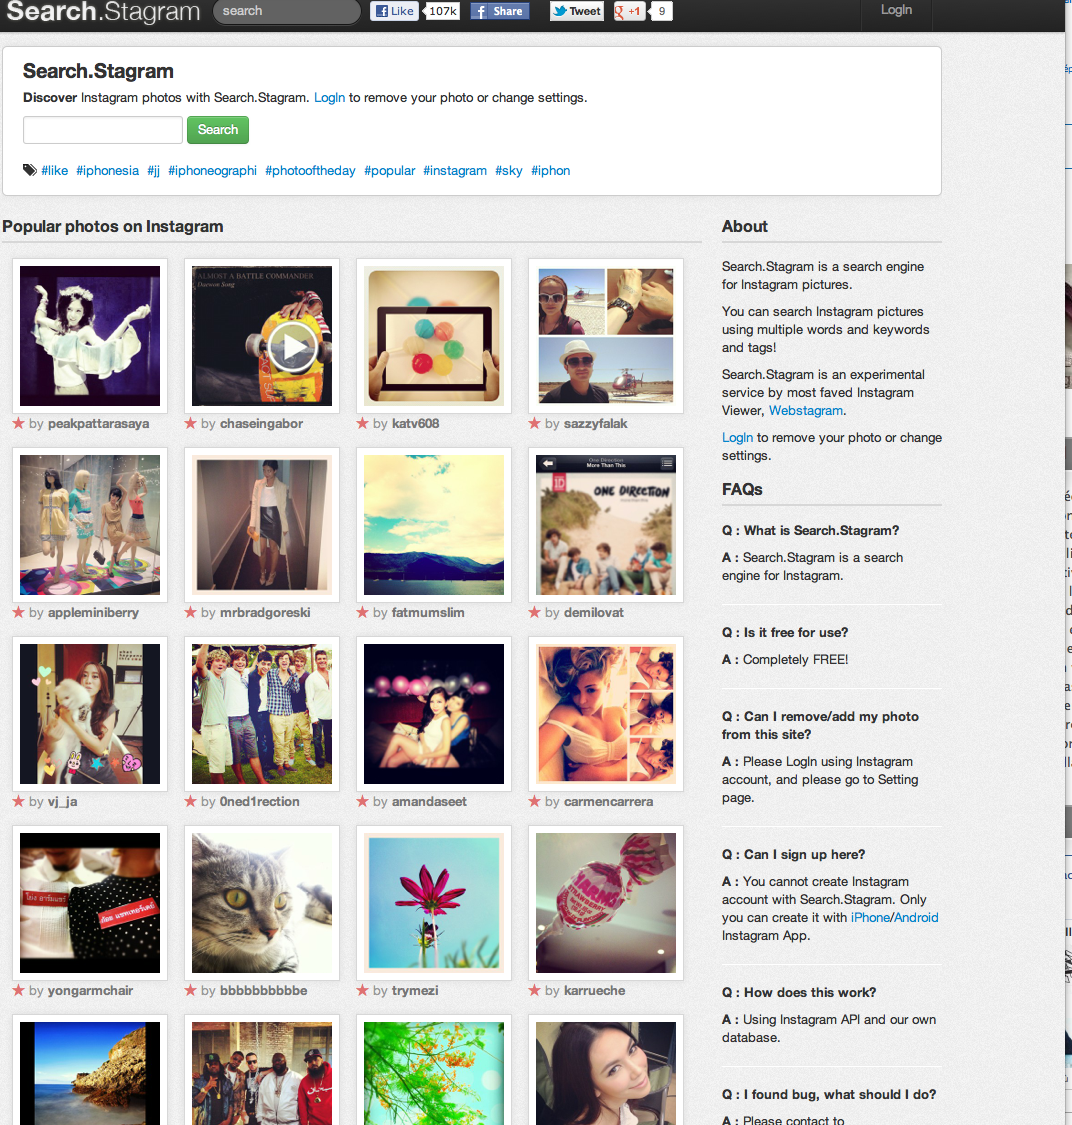This screenshot has width=1072, height=1125.
Task: Click the green Search button
Action: [x=218, y=130]
